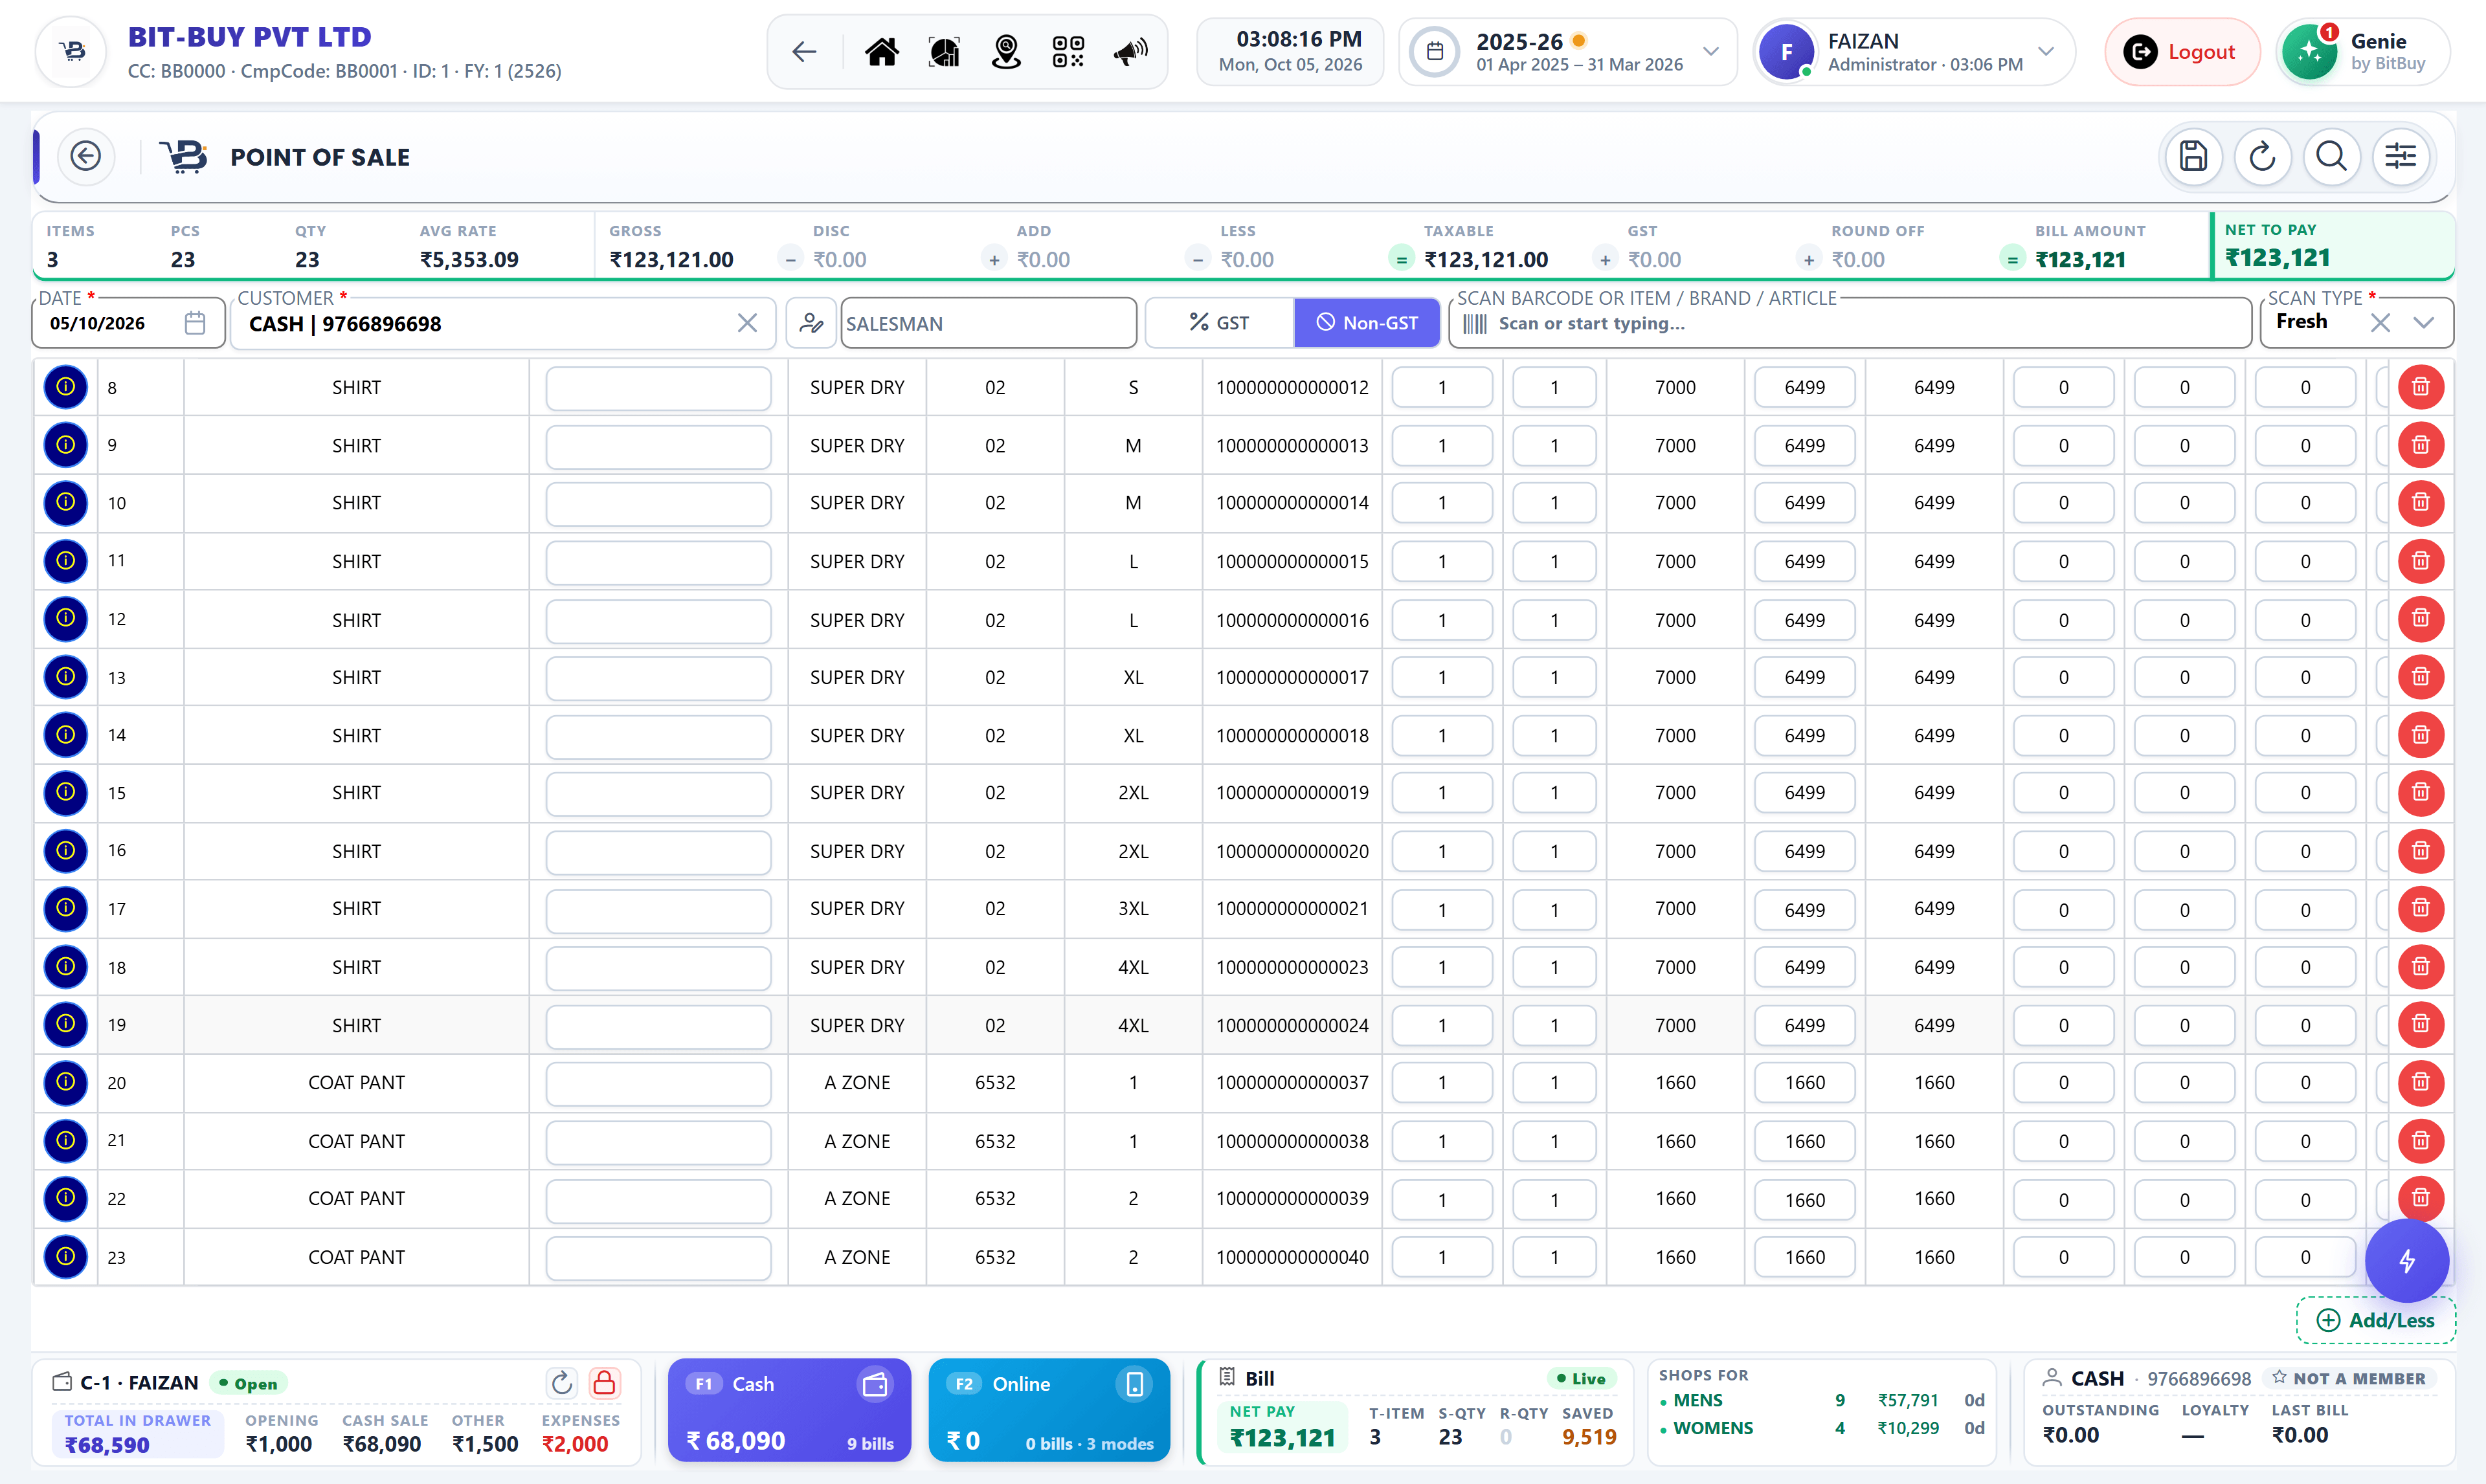The width and height of the screenshot is (2486, 1484).
Task: Click the back arrow in top toolbar
Action: point(804,51)
